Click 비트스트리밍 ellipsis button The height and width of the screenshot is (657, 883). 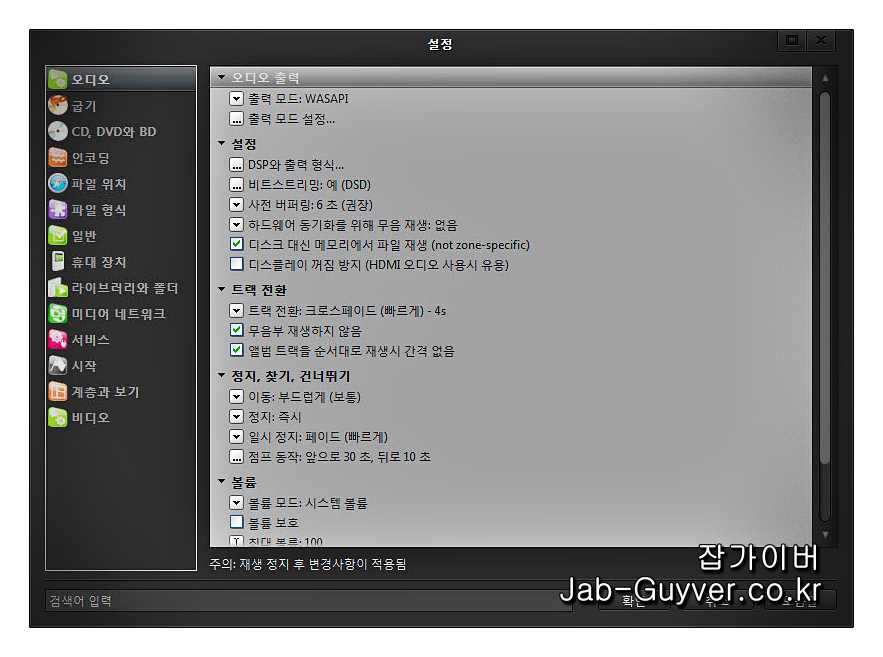click(237, 185)
